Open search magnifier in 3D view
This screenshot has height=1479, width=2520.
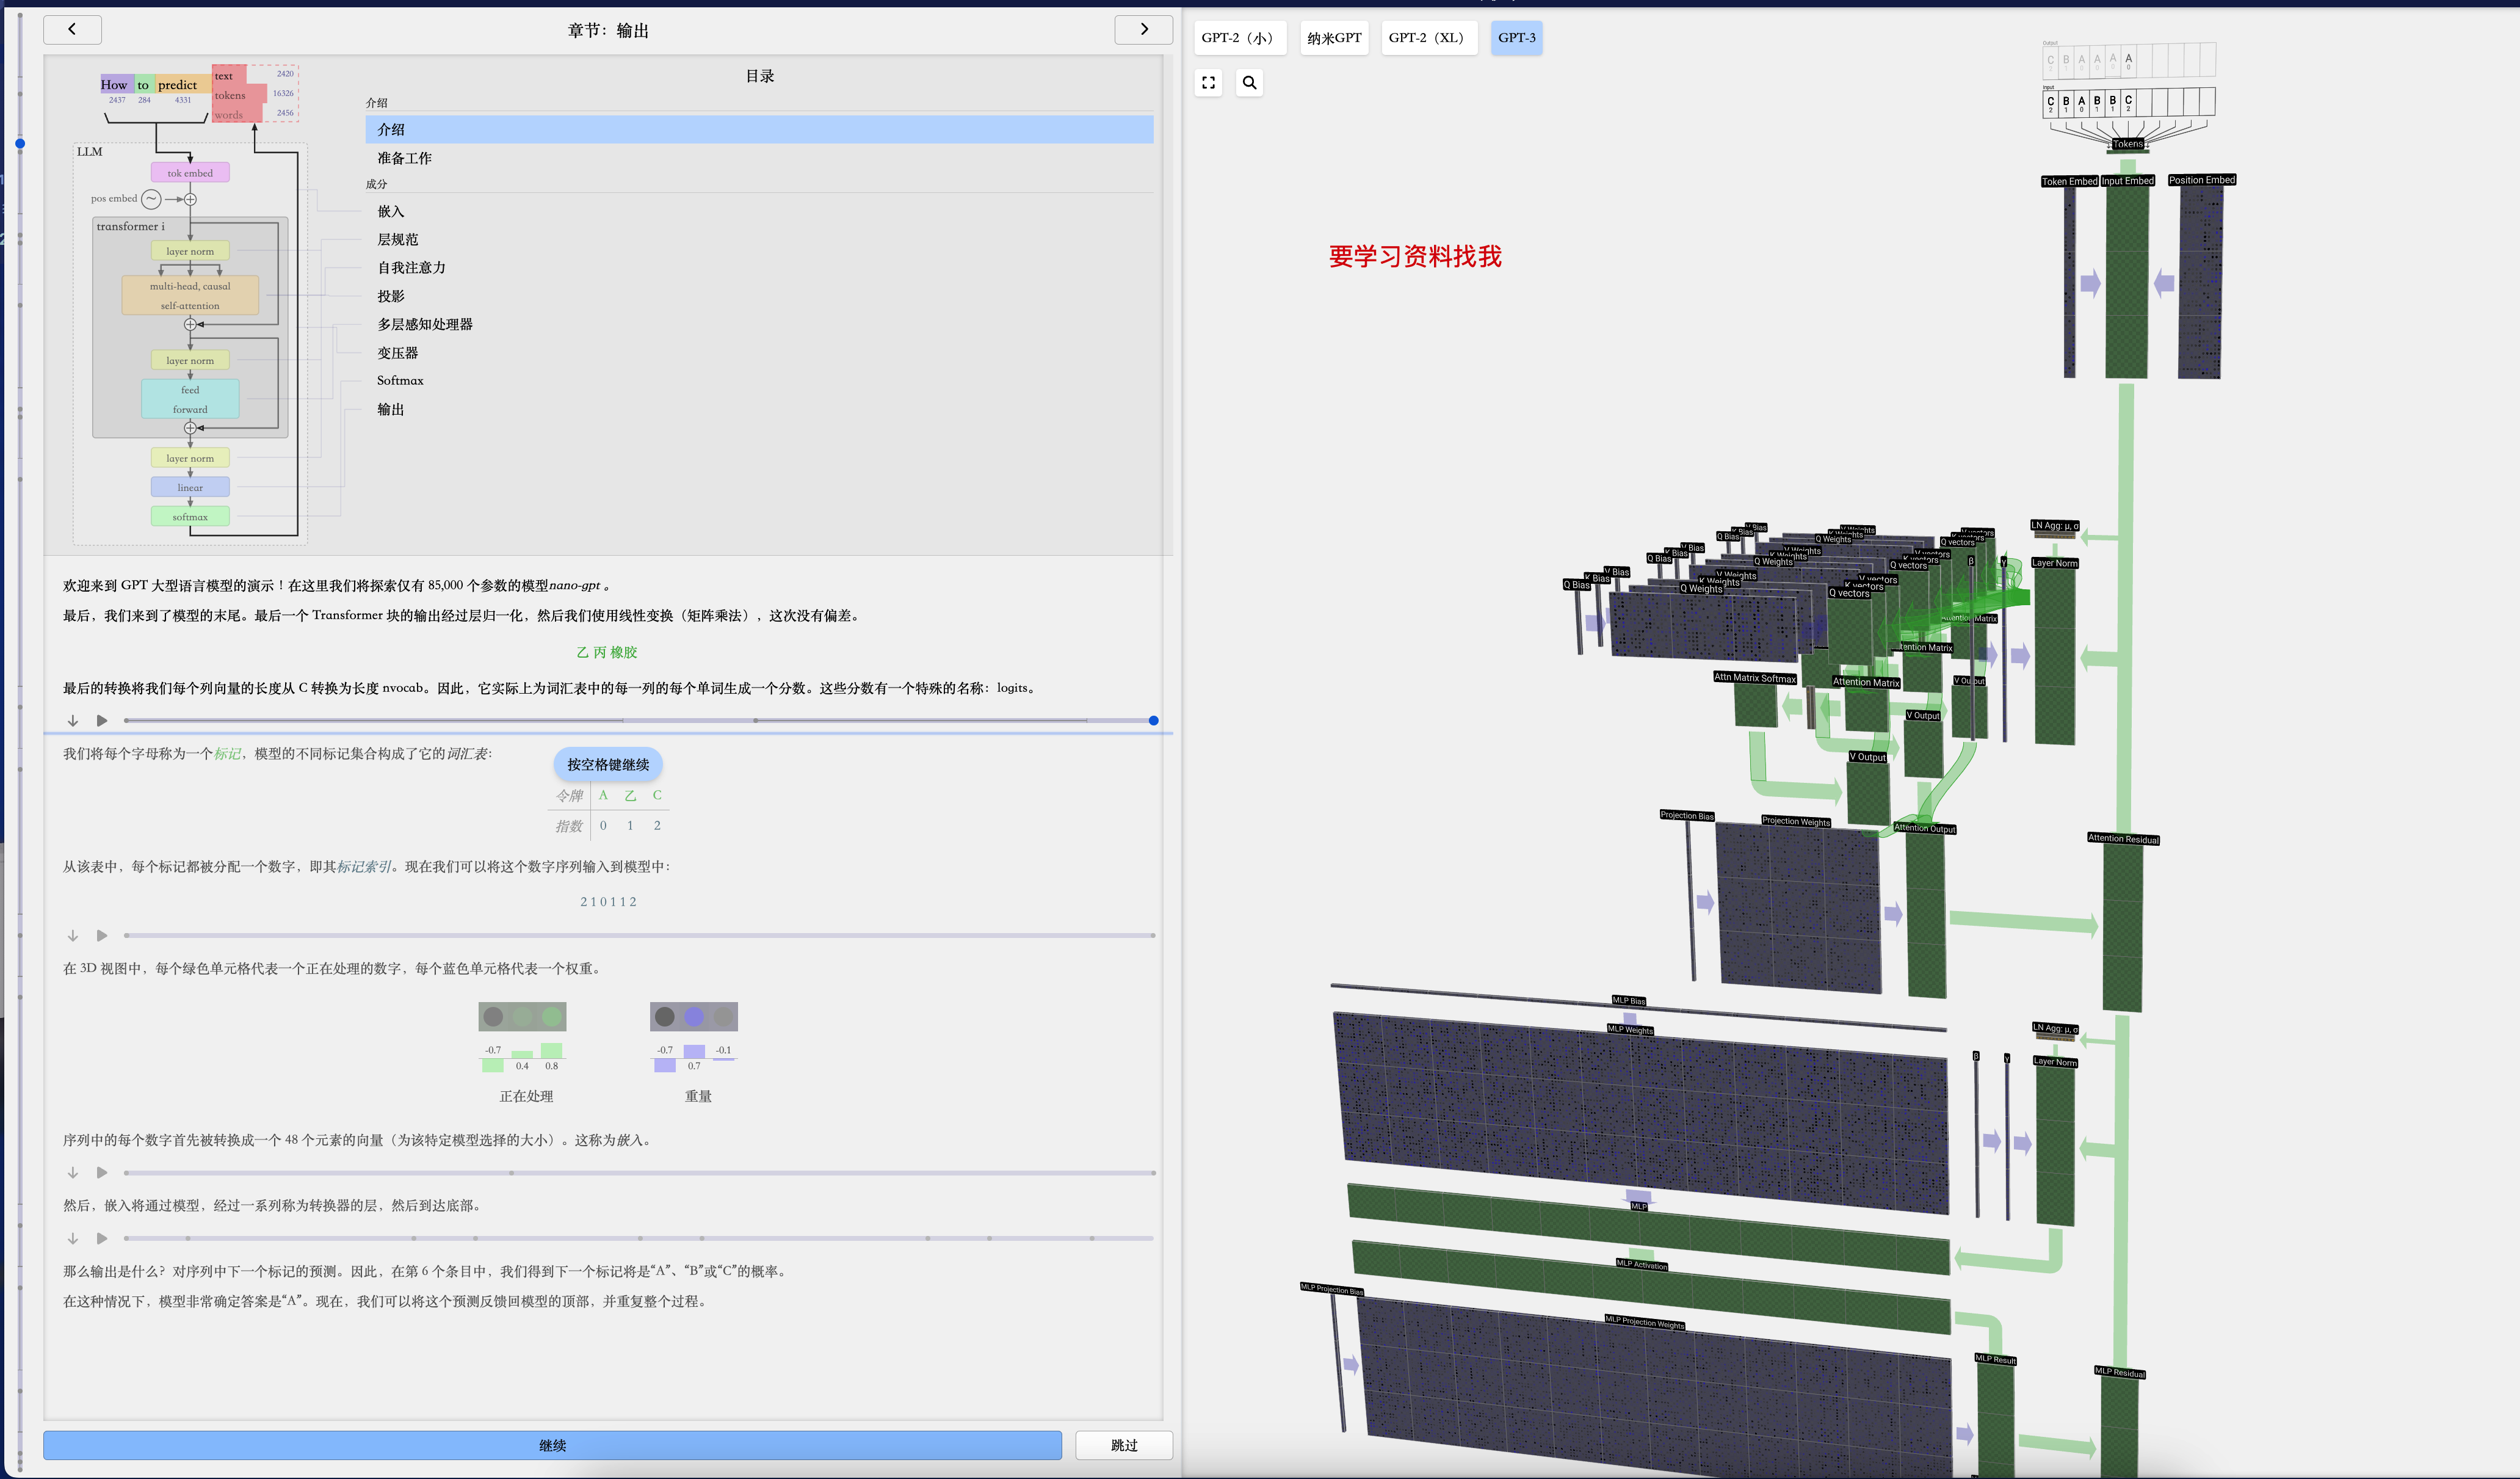point(1249,83)
